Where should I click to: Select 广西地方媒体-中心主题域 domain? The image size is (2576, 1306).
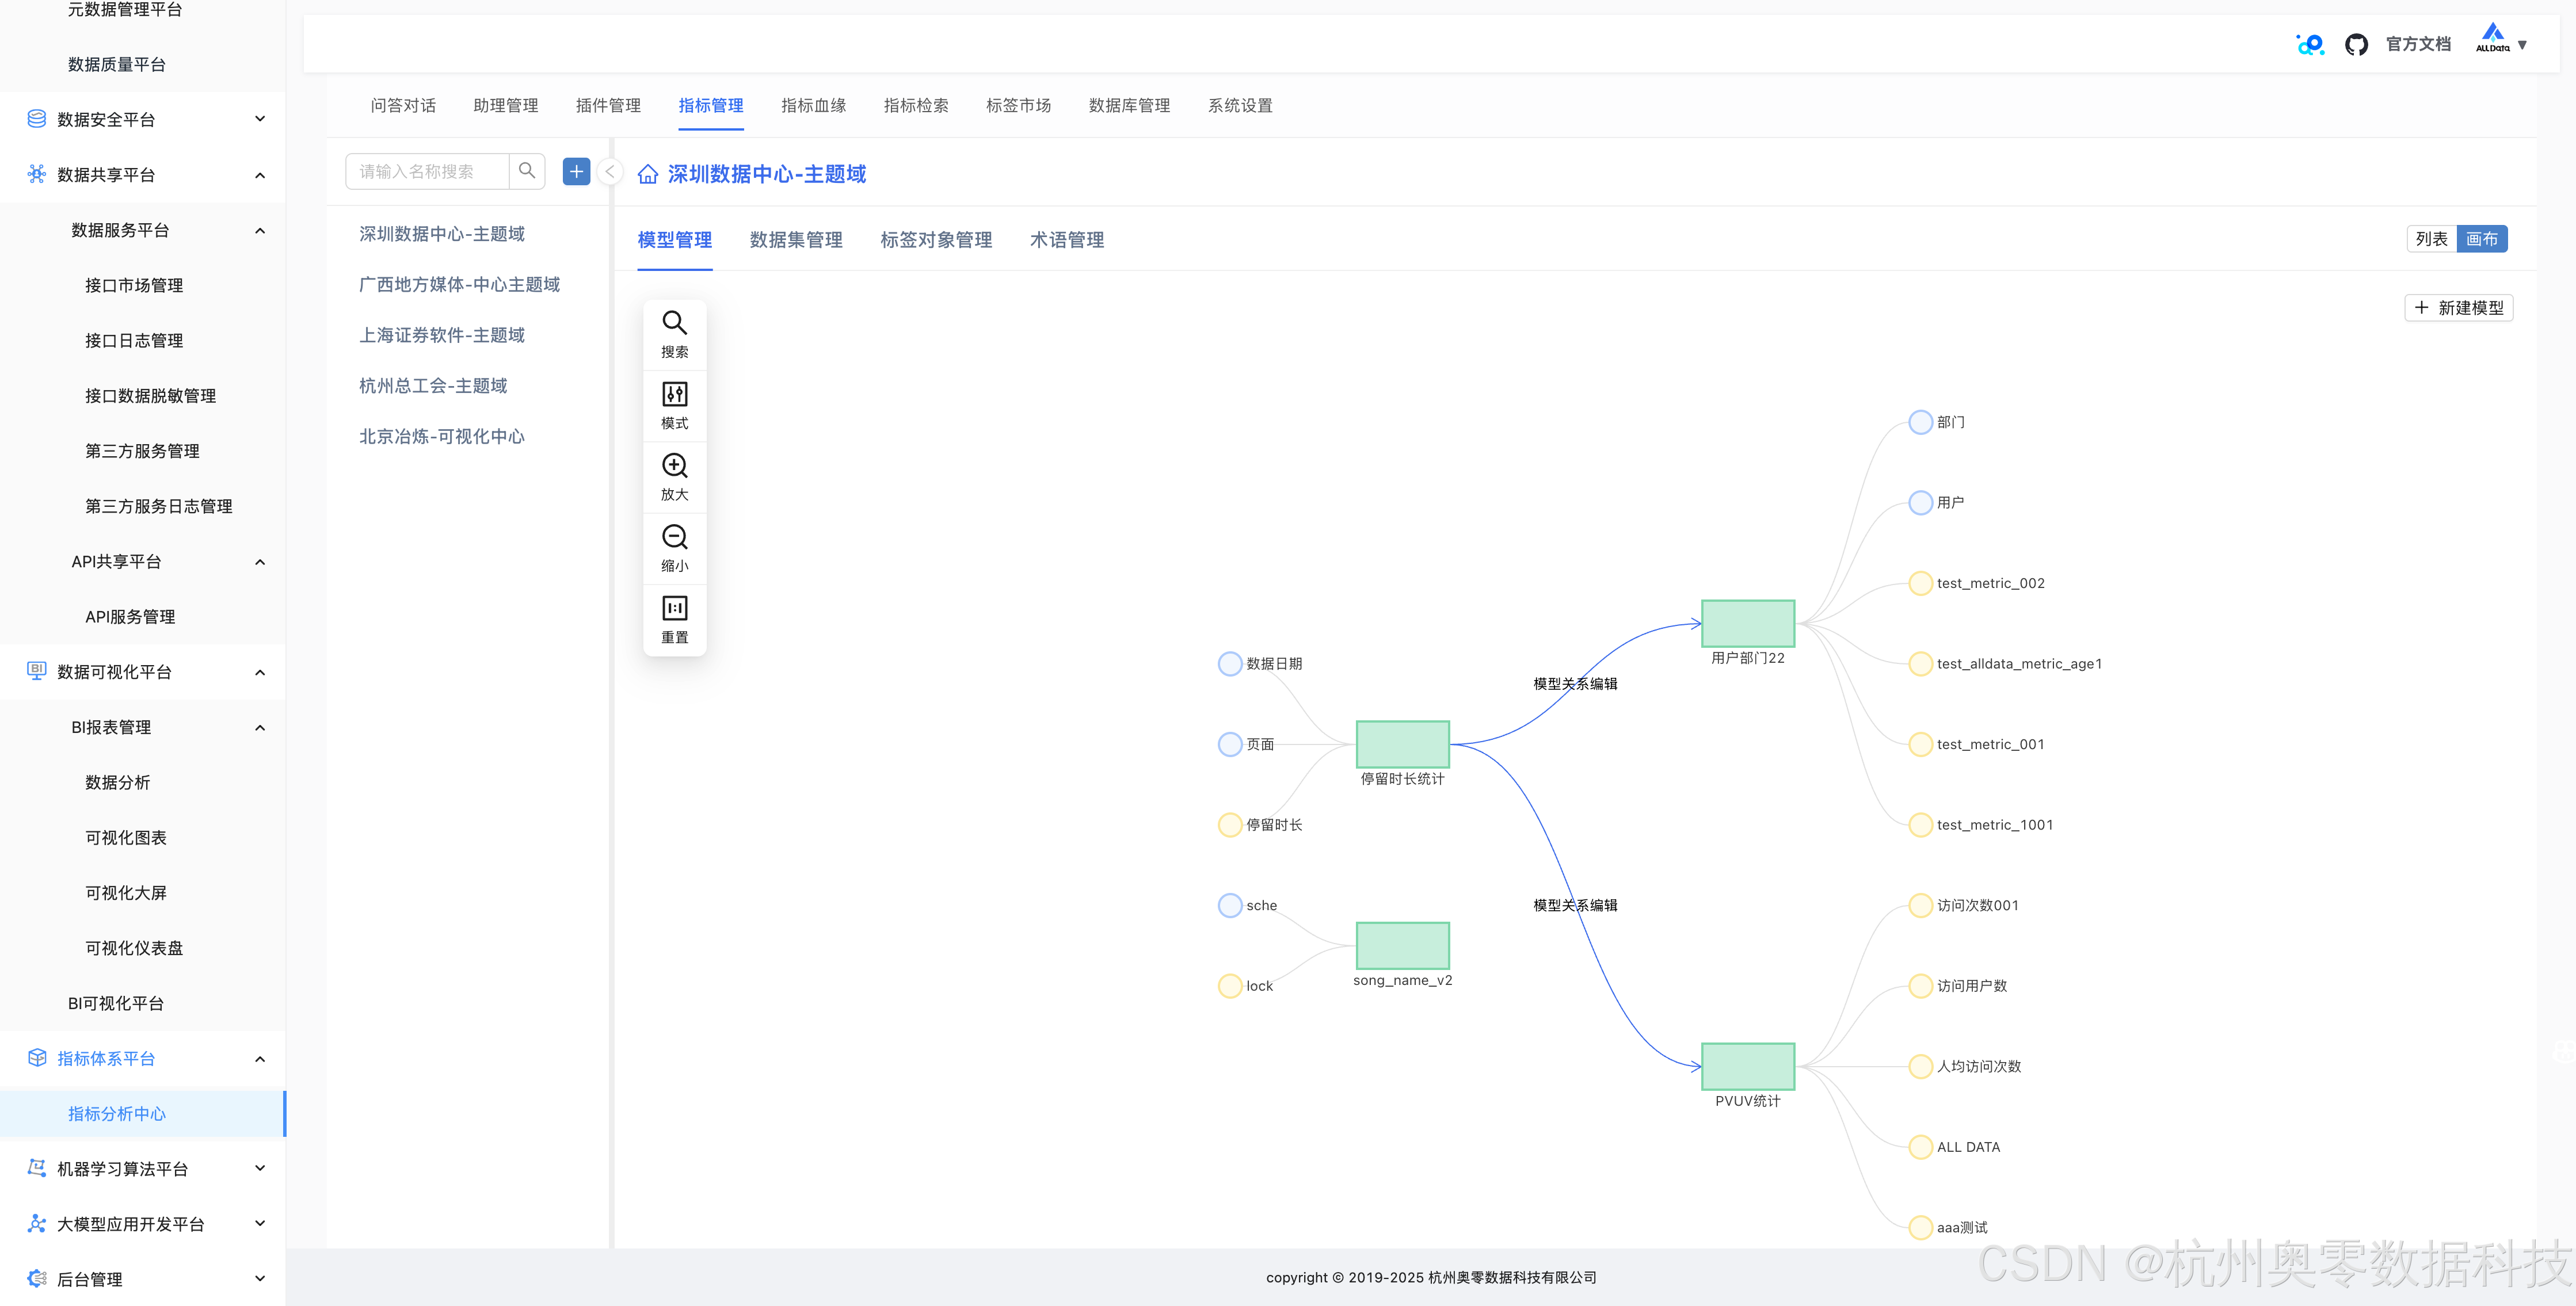(x=459, y=284)
